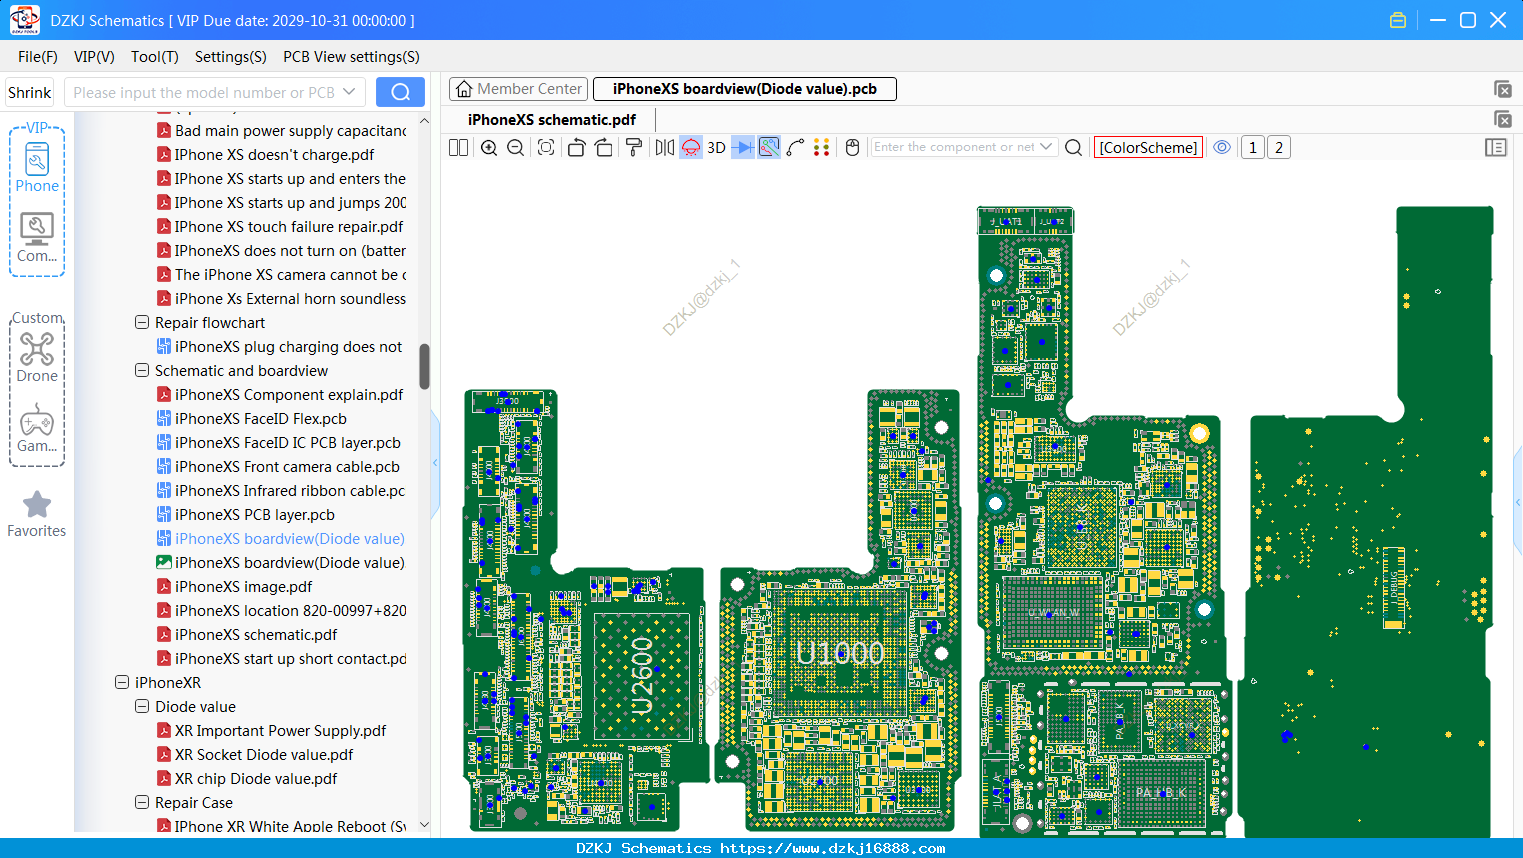Open the colored dots pin icon
Image resolution: width=1523 pixels, height=858 pixels.
pyautogui.click(x=822, y=147)
